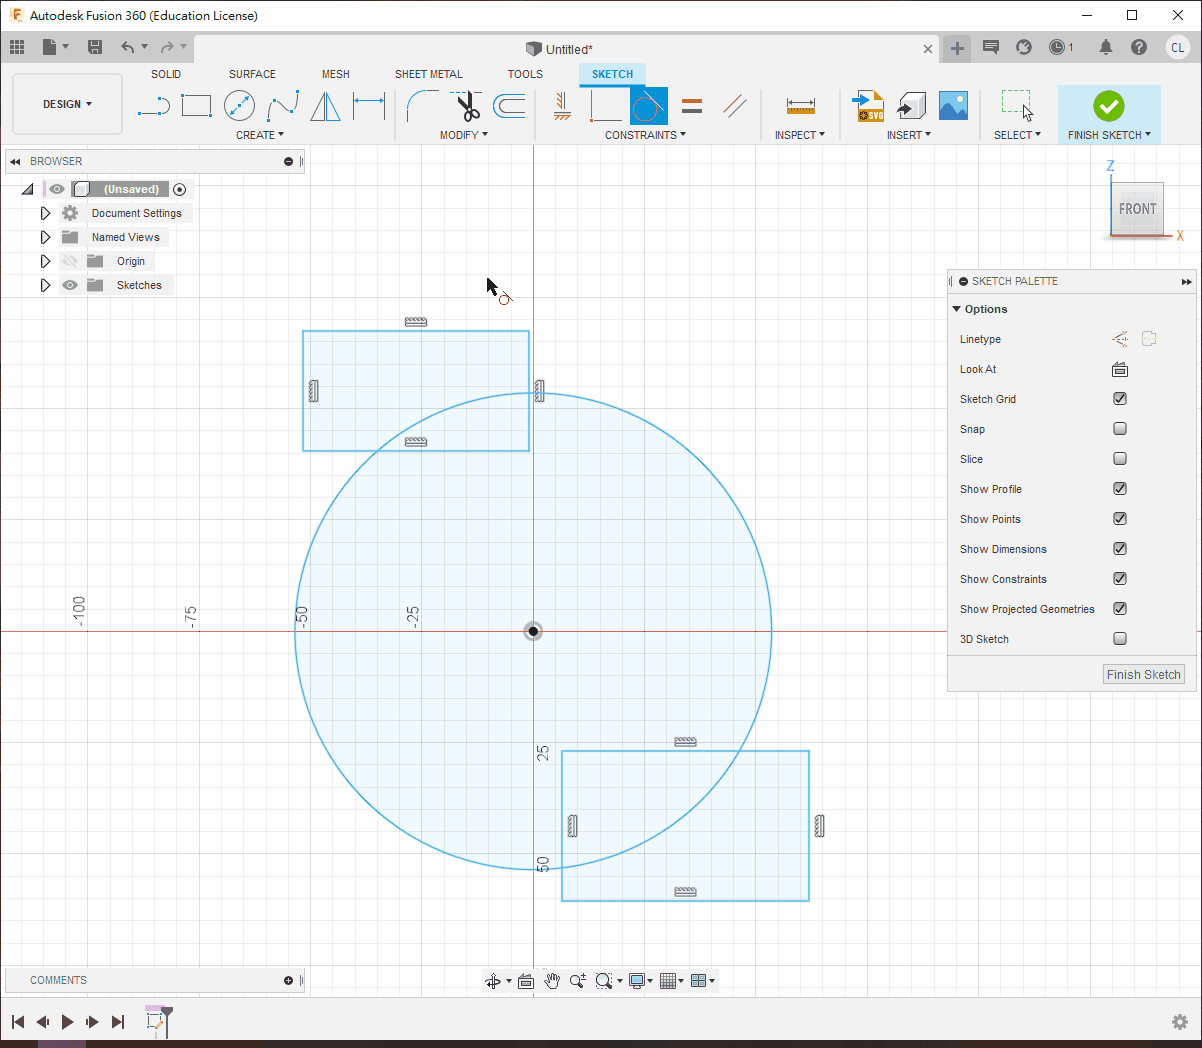Hide the Sketches folder via eye icon
1202x1048 pixels.
click(x=70, y=285)
